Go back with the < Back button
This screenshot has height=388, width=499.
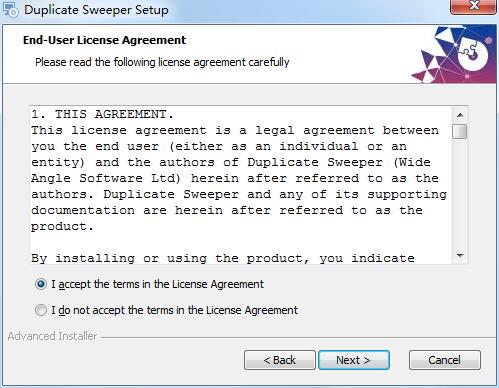(x=280, y=360)
